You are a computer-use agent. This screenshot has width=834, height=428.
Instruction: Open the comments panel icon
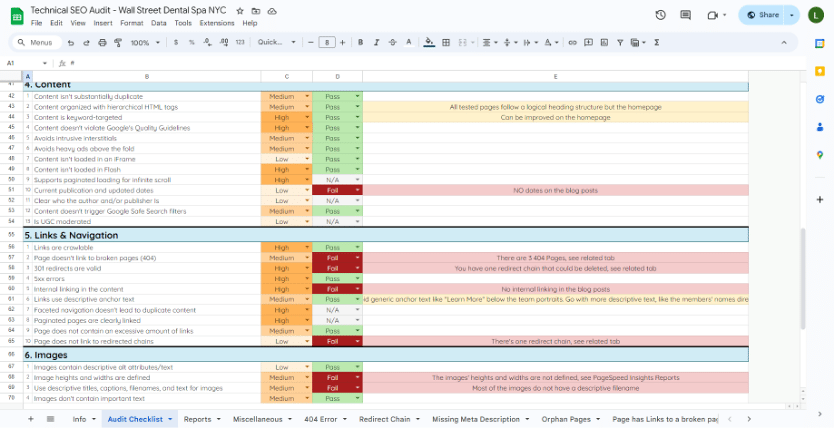click(687, 15)
